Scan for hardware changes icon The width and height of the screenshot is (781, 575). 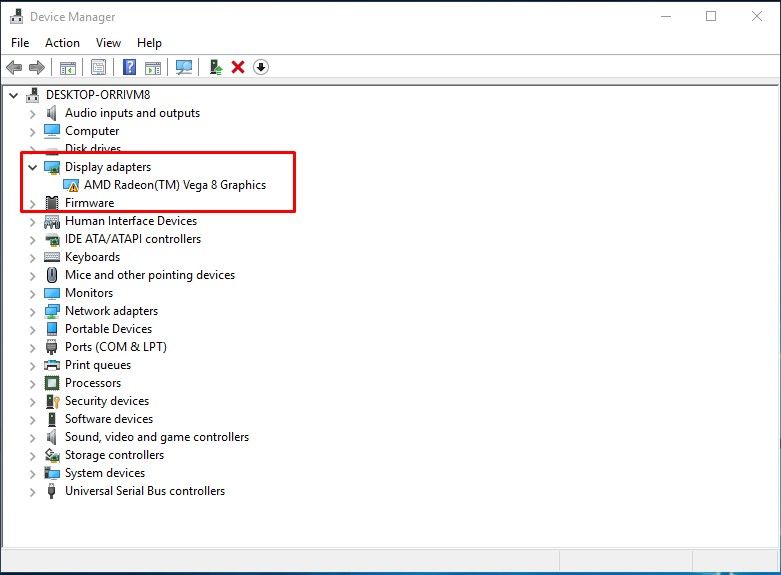click(x=184, y=67)
